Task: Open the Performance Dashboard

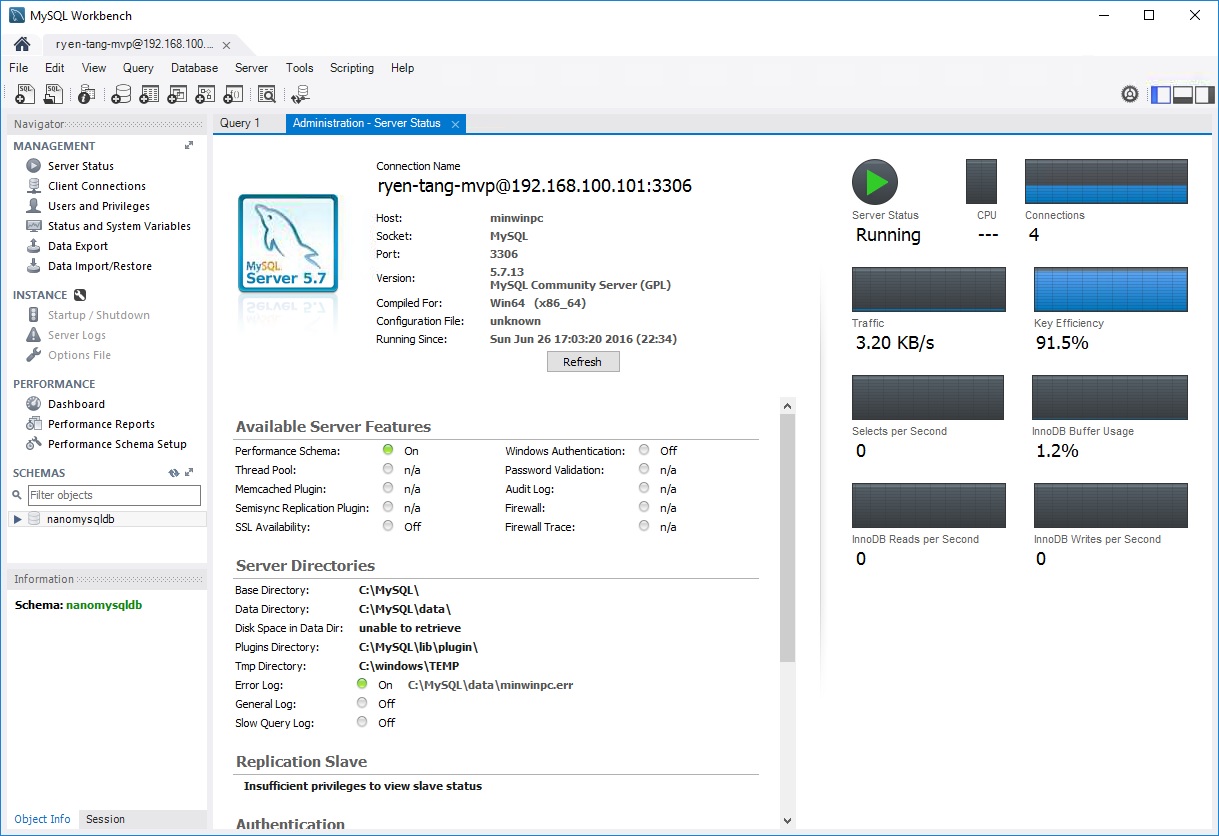Action: (x=76, y=404)
